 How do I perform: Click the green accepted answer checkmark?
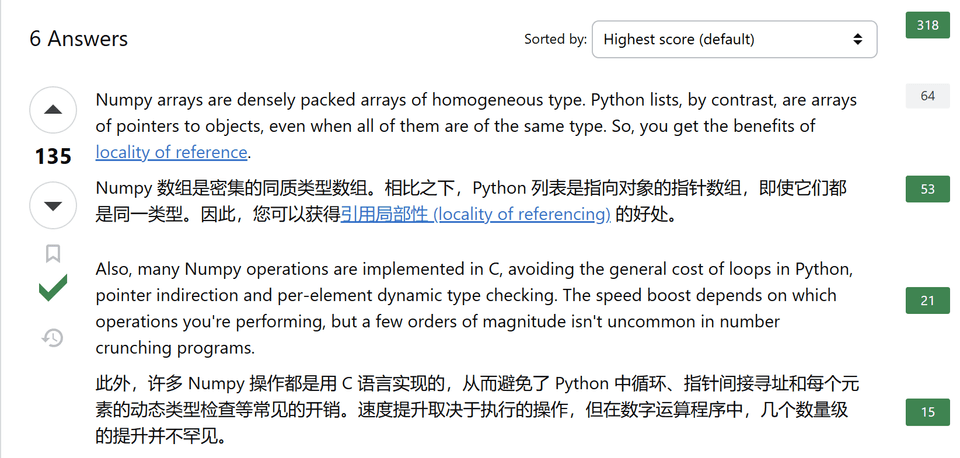(53, 290)
